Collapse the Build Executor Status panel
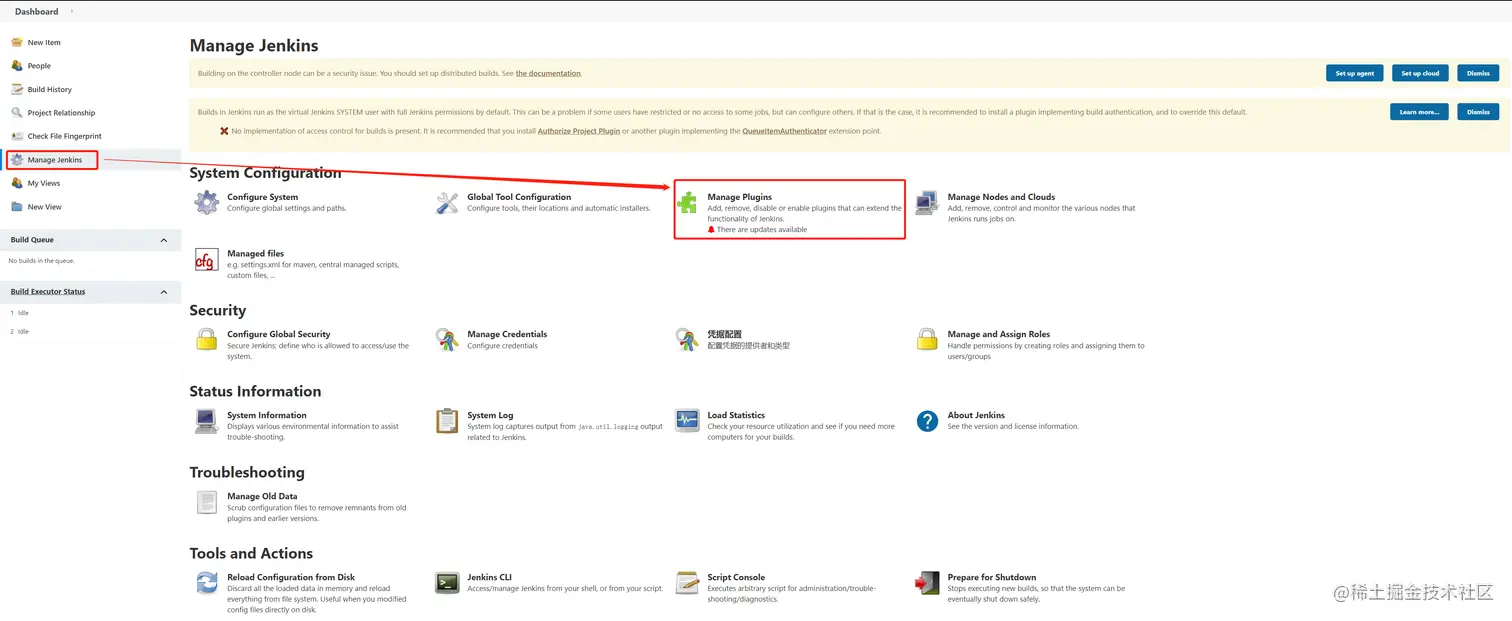Screen dimensions: 1512x621 [164, 292]
